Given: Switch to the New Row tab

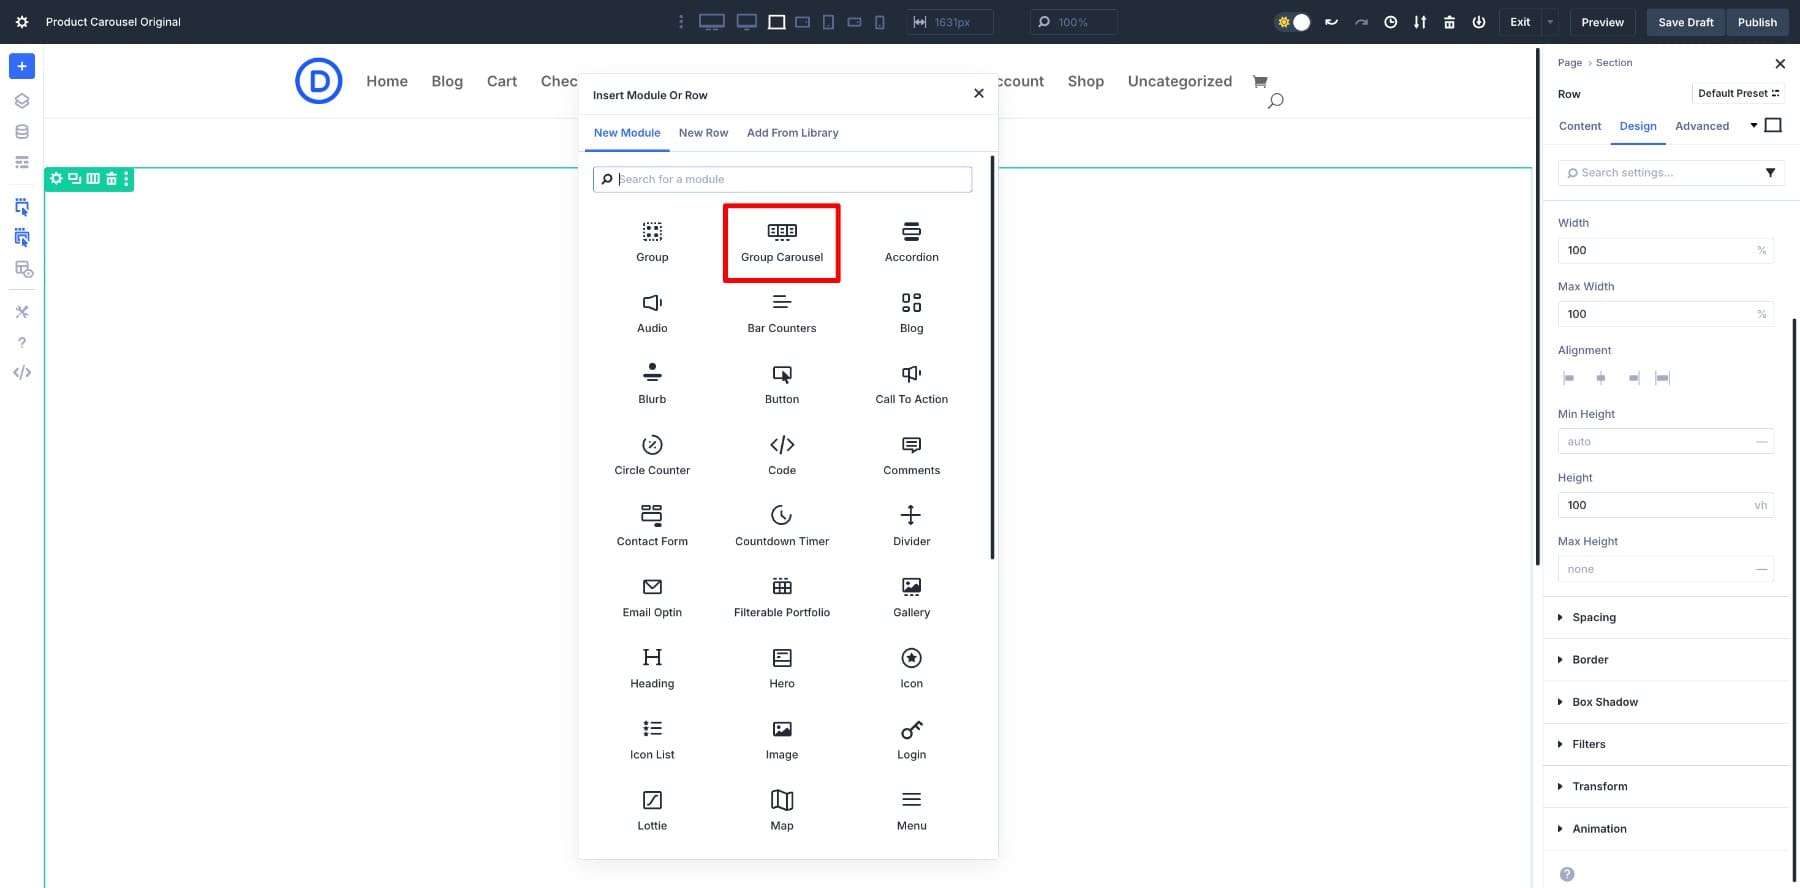Looking at the screenshot, I should click(x=703, y=133).
